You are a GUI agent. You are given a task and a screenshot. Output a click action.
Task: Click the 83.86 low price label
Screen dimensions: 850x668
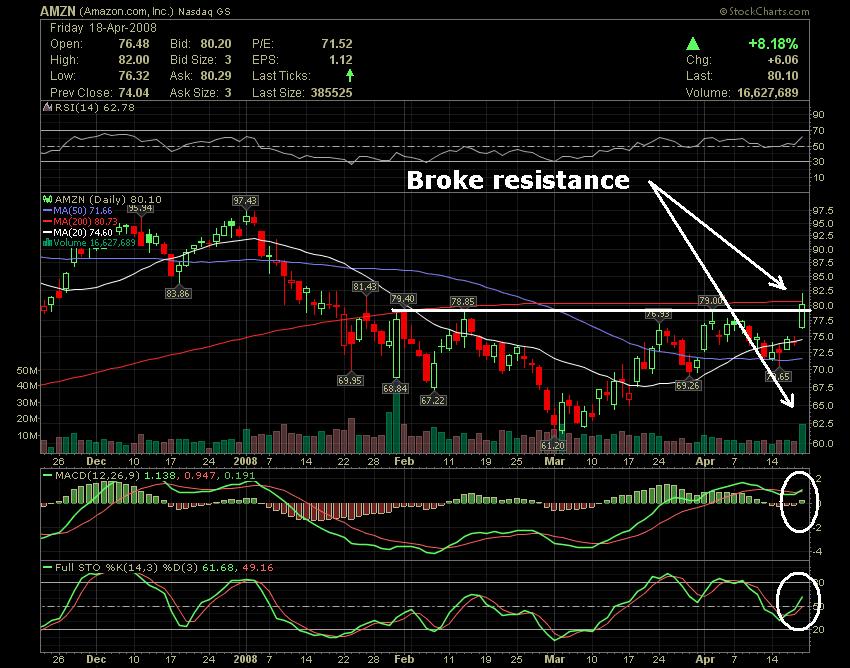click(178, 293)
